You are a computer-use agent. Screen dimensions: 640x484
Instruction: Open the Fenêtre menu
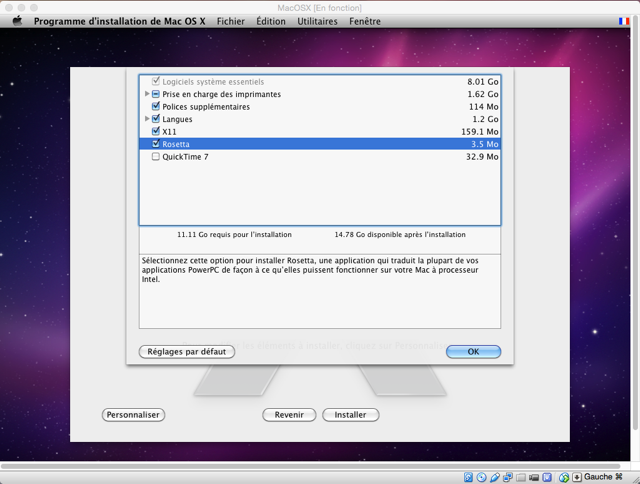[364, 21]
